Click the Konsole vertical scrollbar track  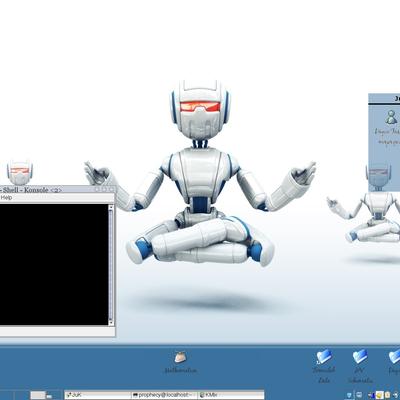[111, 265]
